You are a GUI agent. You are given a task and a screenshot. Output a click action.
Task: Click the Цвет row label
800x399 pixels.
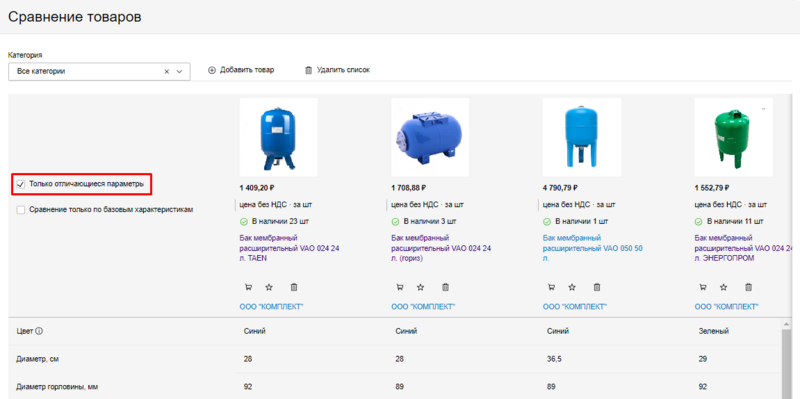pos(25,331)
